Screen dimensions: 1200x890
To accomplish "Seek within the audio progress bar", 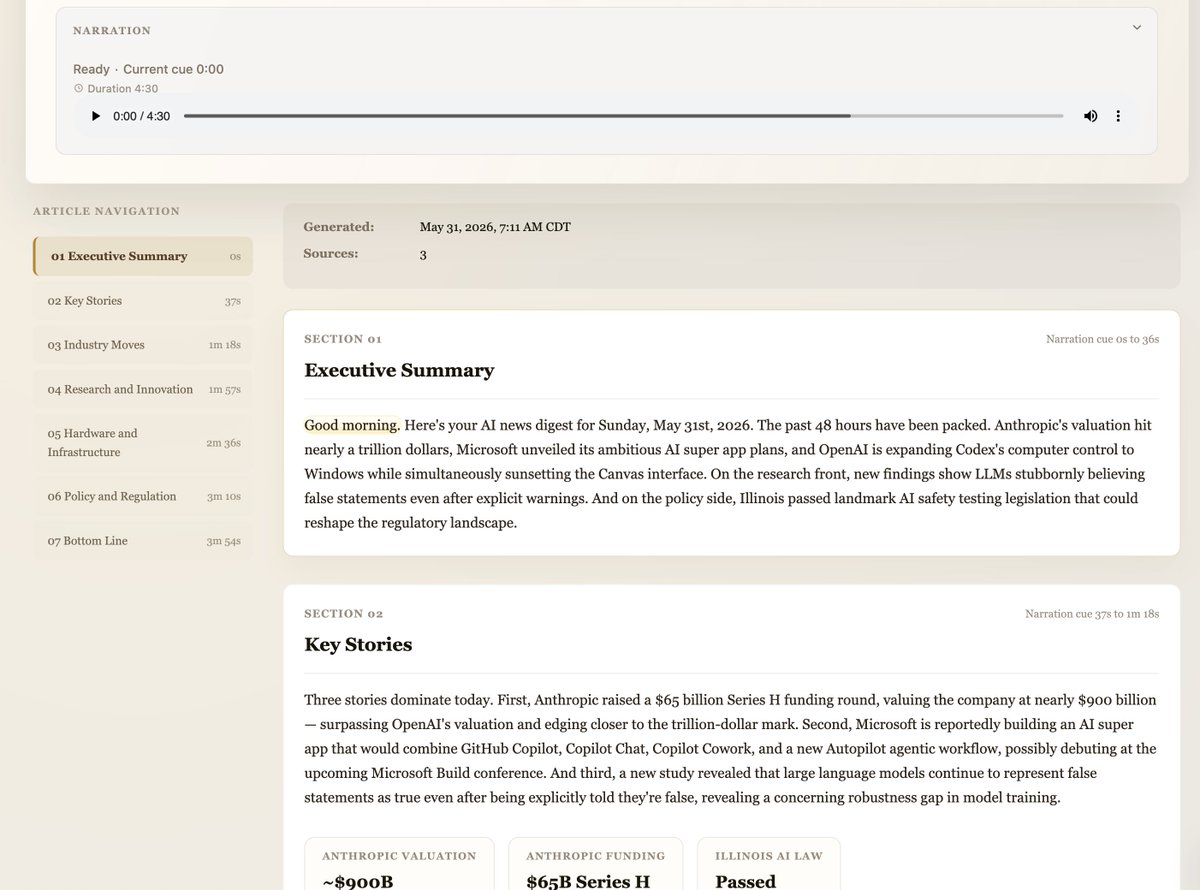I will tap(623, 116).
